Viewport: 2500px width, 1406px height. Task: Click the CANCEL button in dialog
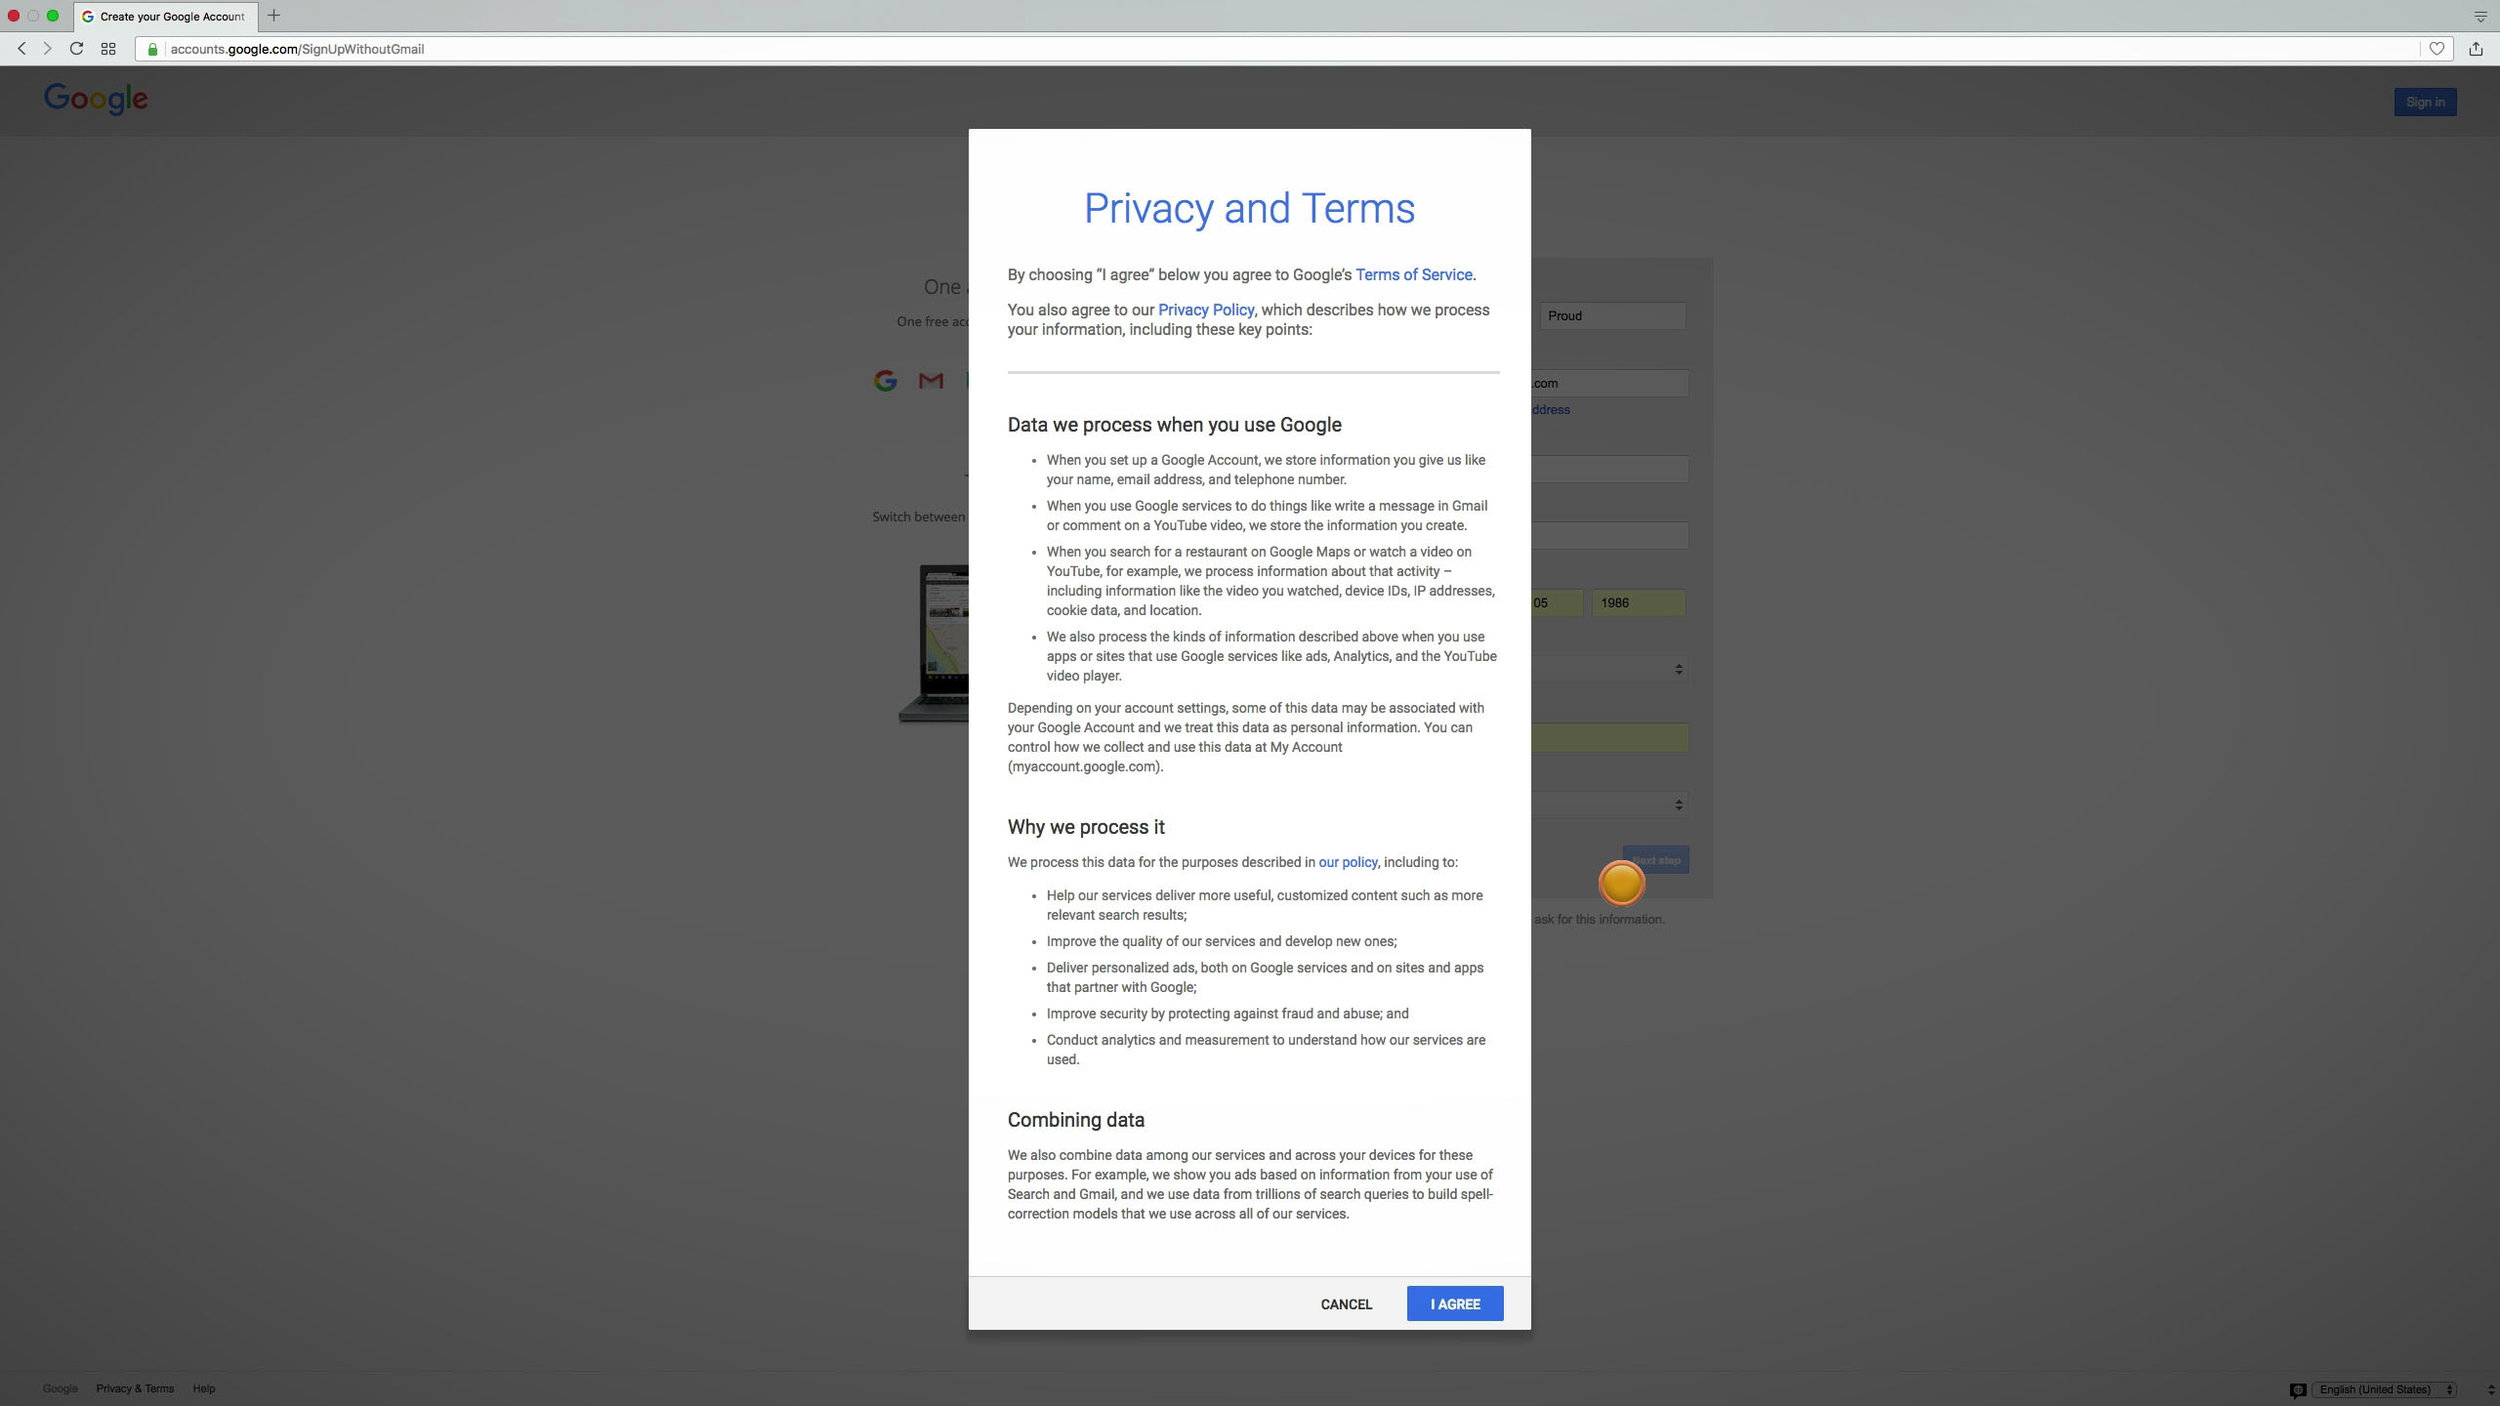coord(1346,1304)
